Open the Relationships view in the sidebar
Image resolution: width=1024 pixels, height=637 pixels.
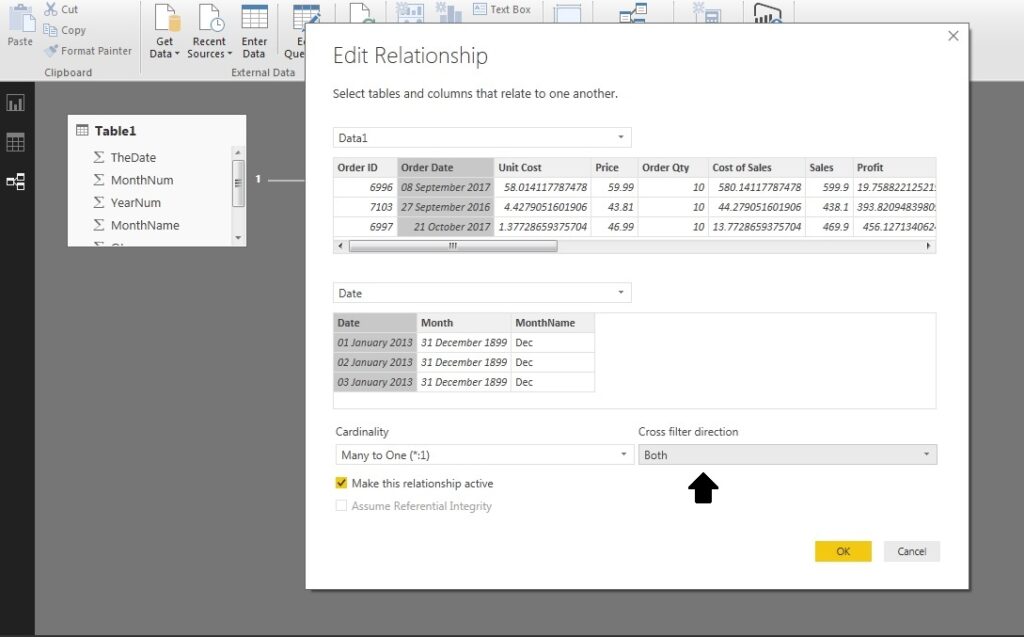pos(14,181)
